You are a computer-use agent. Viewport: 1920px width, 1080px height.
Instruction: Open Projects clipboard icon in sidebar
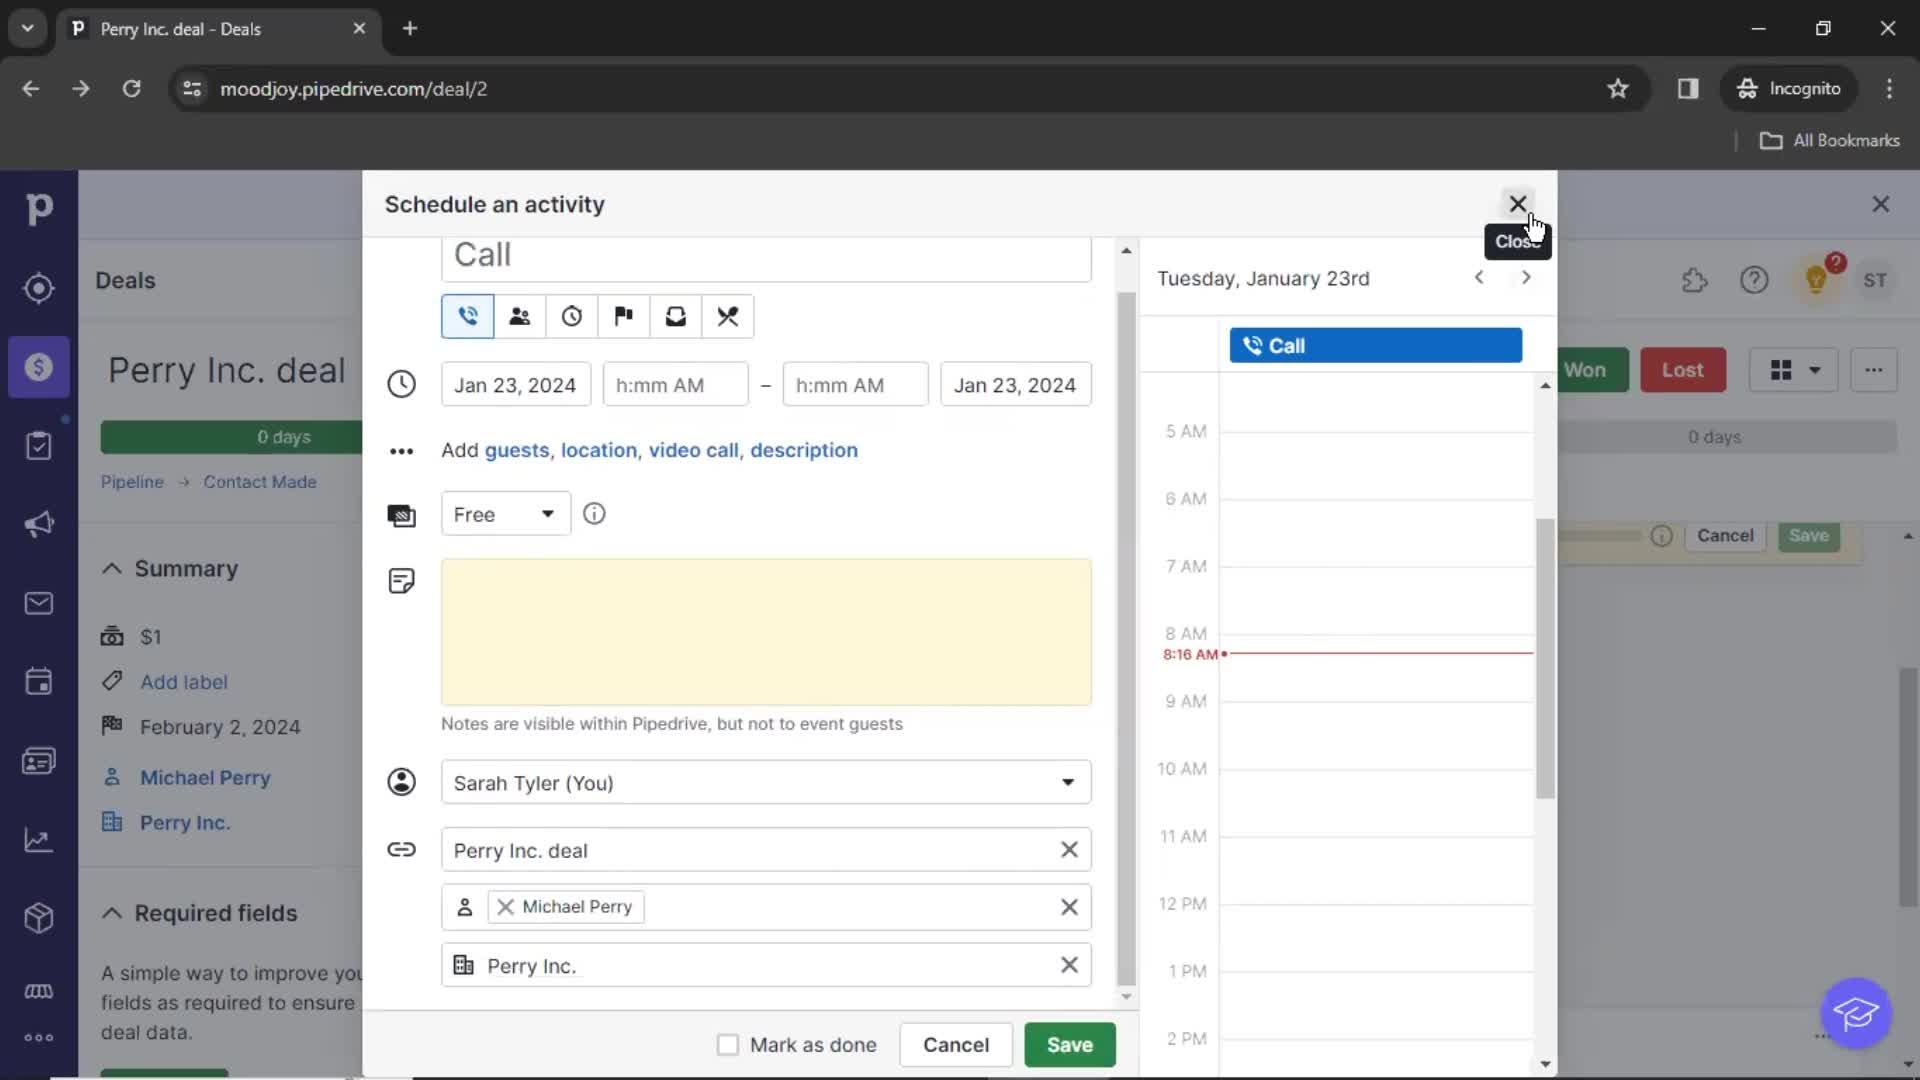pos(39,446)
